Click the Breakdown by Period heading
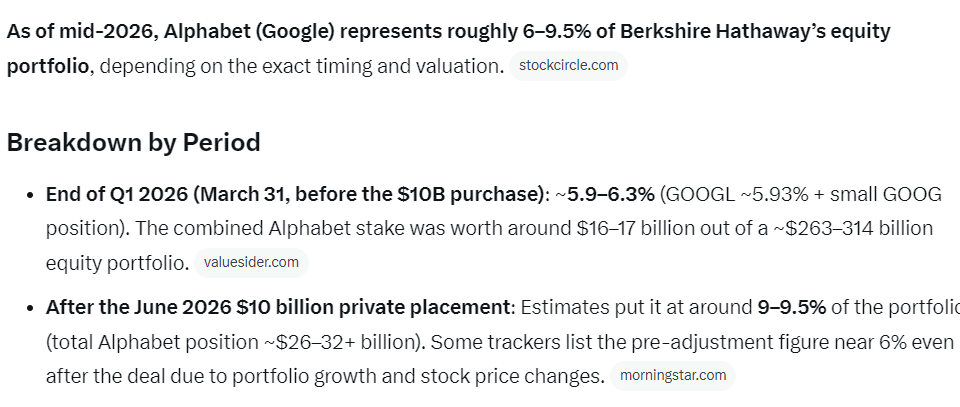Viewport: 960px width, 407px height. [133, 142]
